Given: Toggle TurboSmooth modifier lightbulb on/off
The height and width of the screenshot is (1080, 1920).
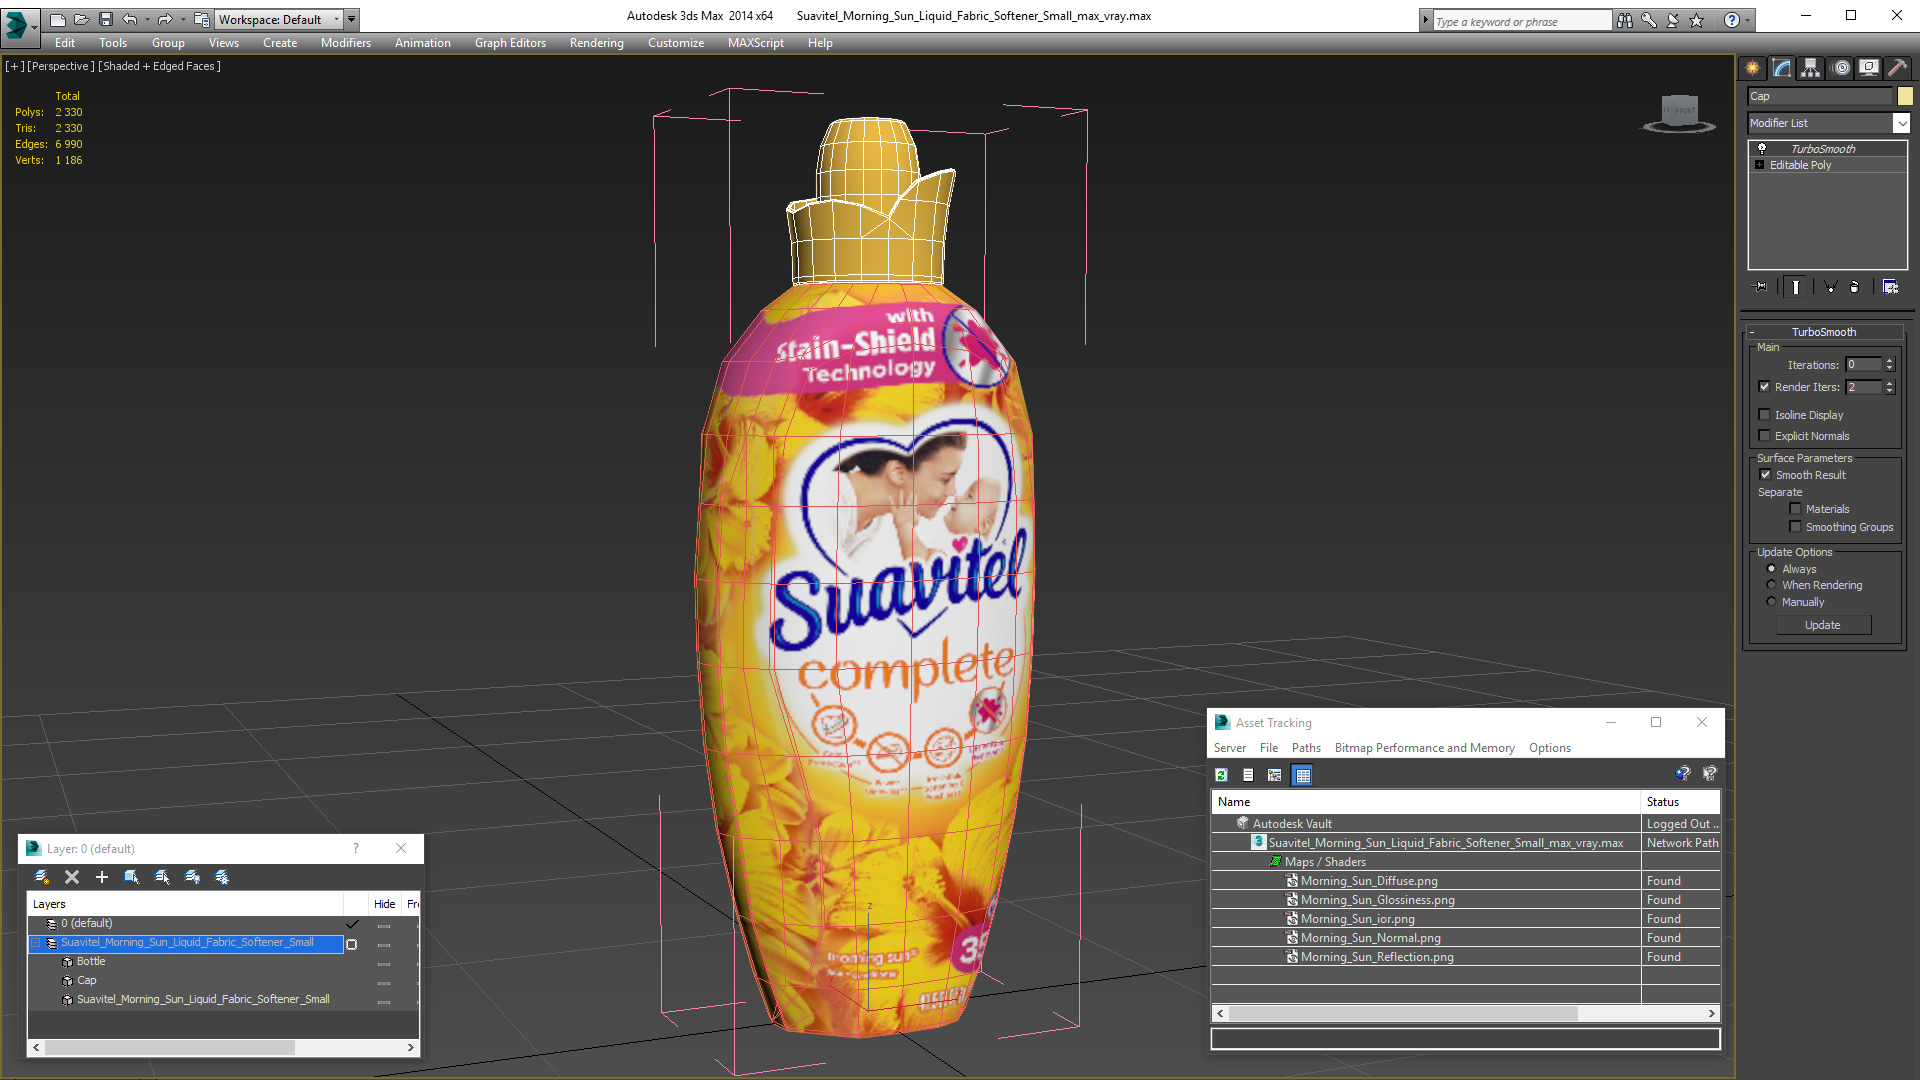Looking at the screenshot, I should pyautogui.click(x=1762, y=148).
